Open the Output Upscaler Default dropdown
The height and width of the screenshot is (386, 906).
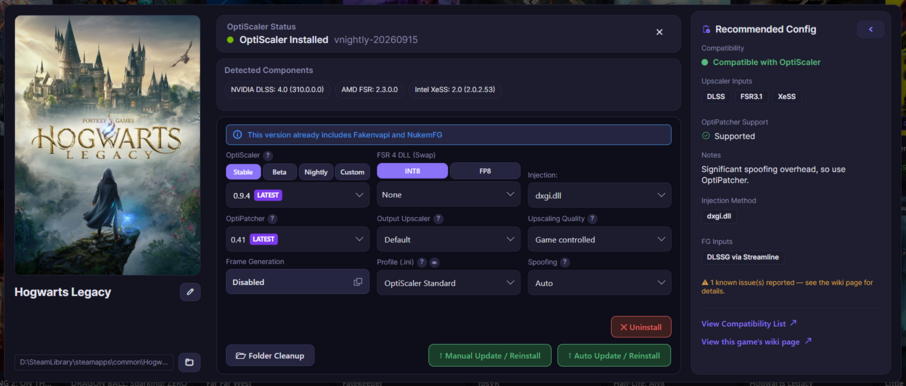tap(448, 239)
